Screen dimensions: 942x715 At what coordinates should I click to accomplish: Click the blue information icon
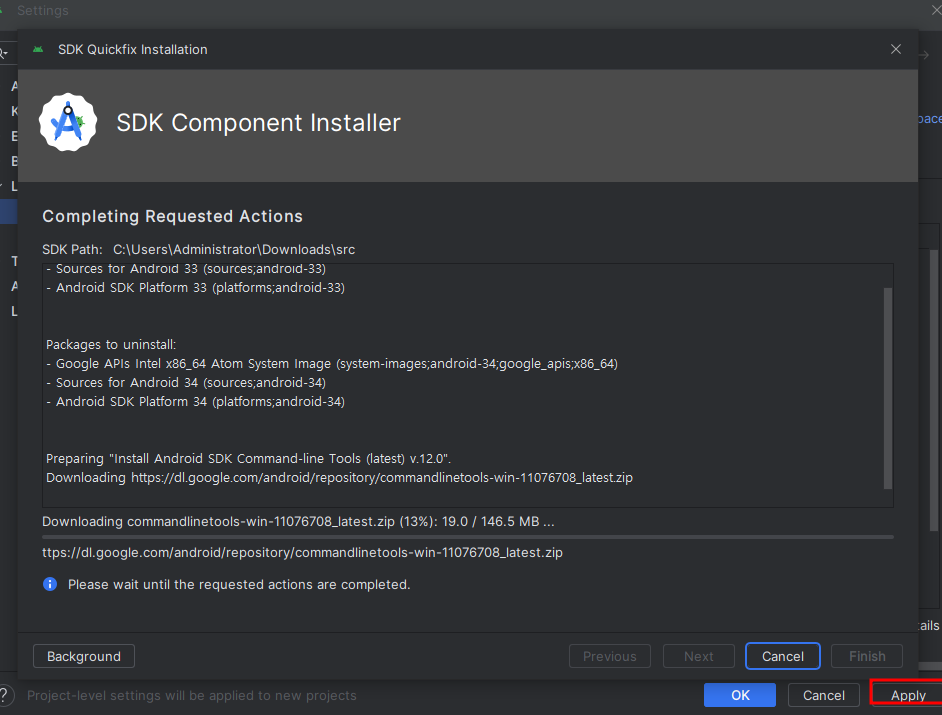pos(50,584)
